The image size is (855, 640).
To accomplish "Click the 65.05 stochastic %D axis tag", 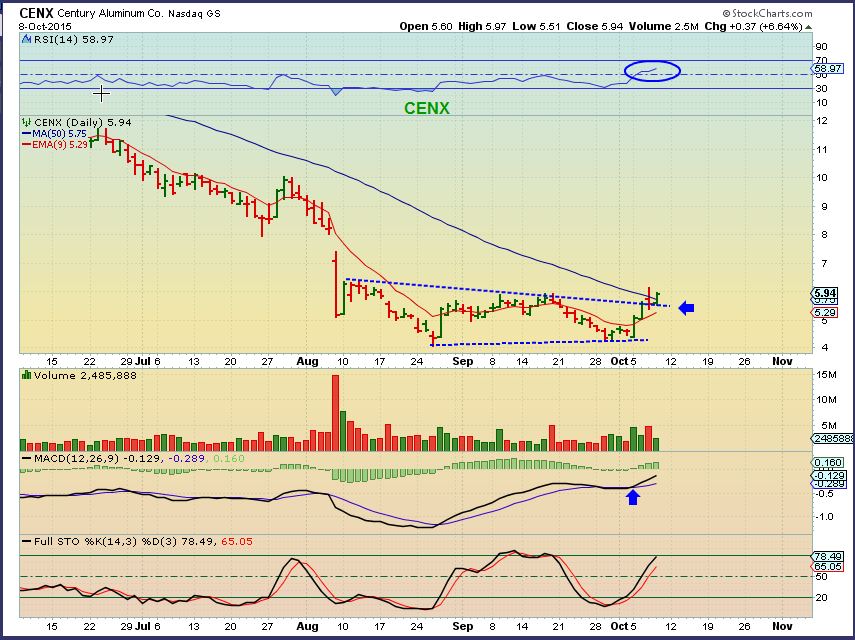I will click(x=828, y=567).
